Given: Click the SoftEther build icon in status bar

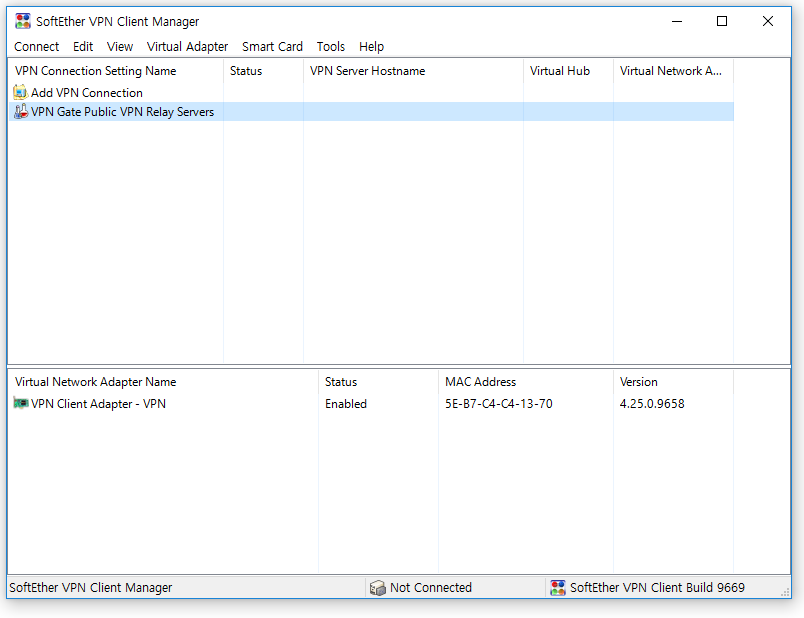Looking at the screenshot, I should click(x=557, y=587).
